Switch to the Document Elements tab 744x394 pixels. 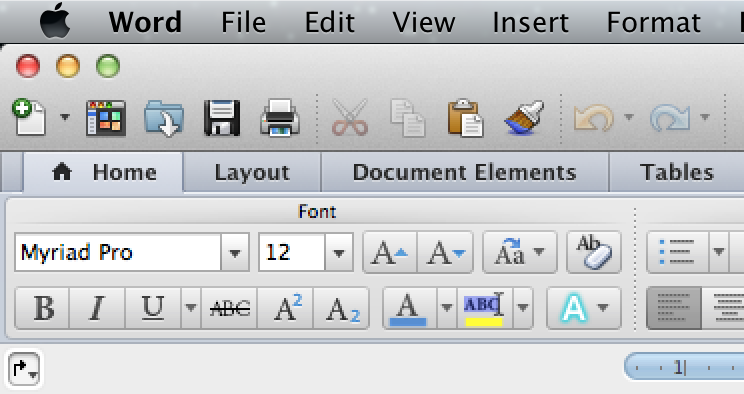465,172
